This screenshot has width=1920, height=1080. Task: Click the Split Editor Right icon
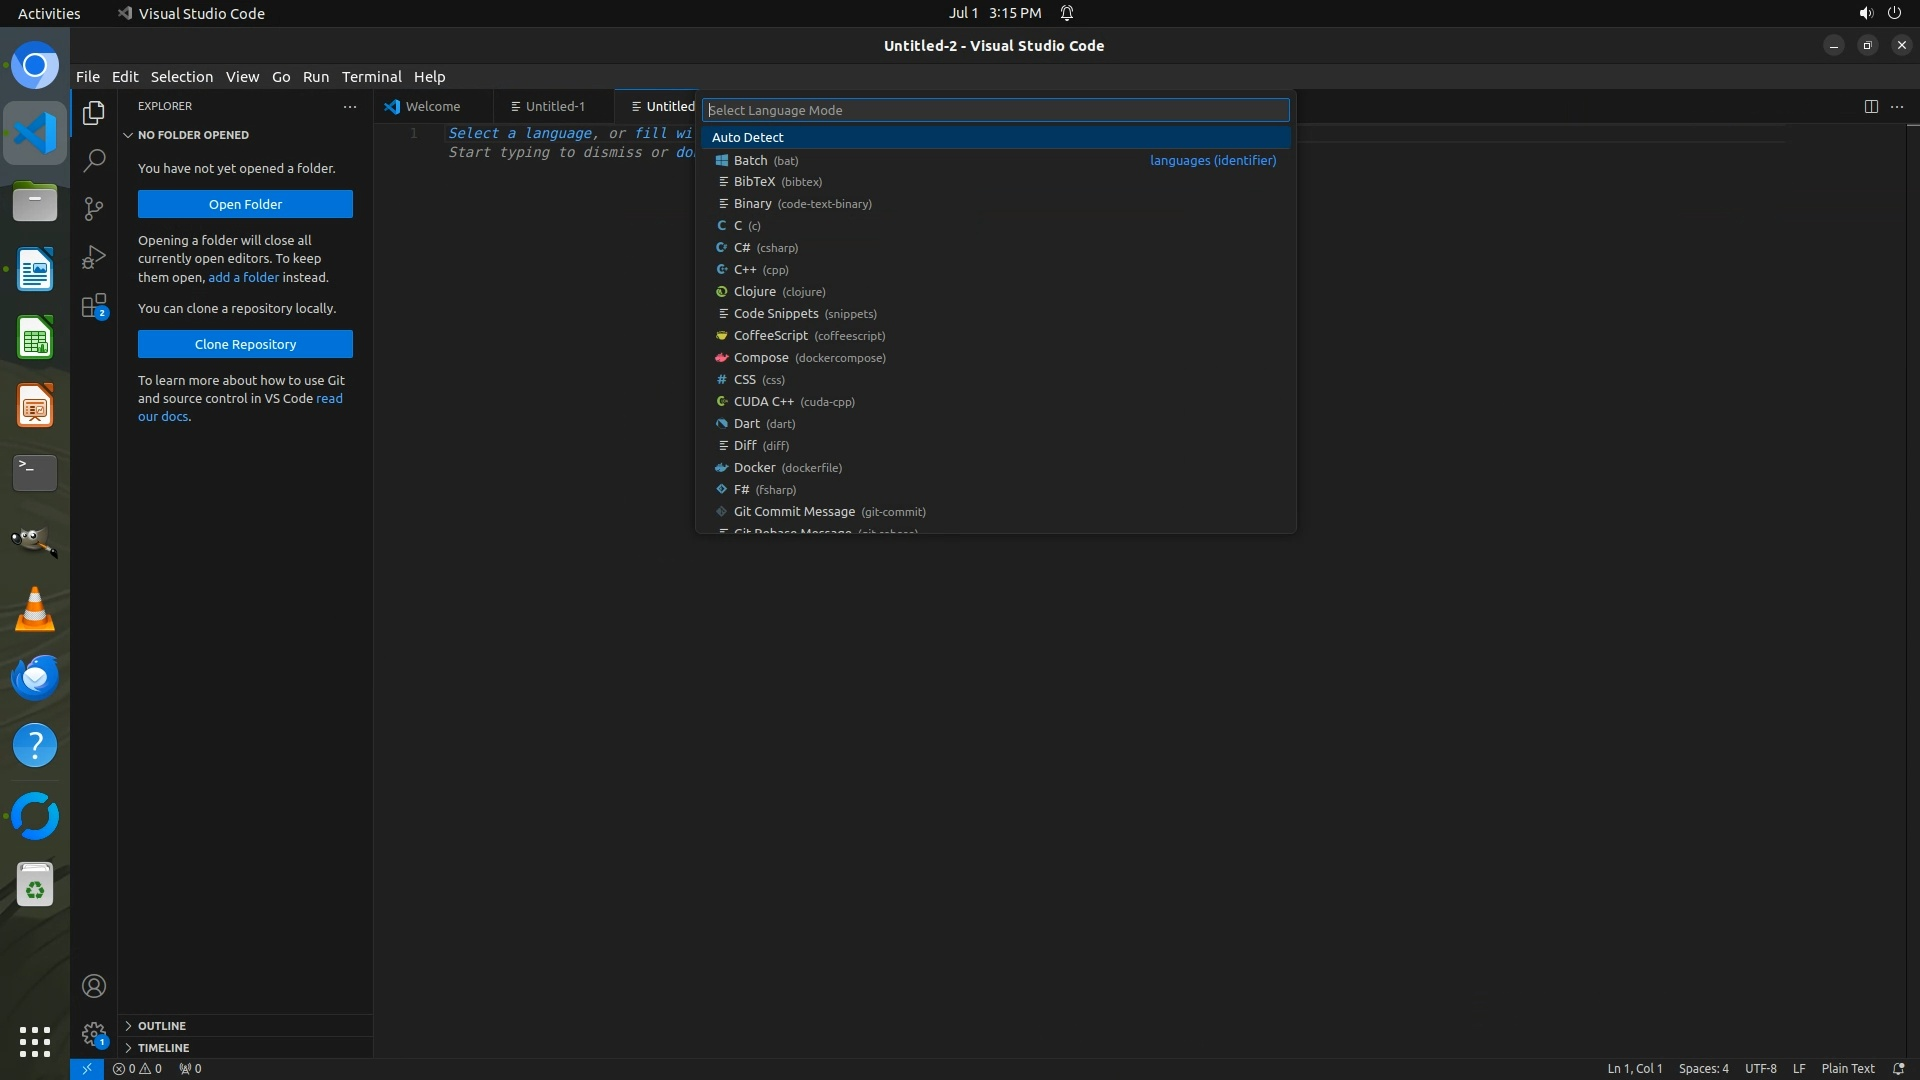tap(1870, 106)
